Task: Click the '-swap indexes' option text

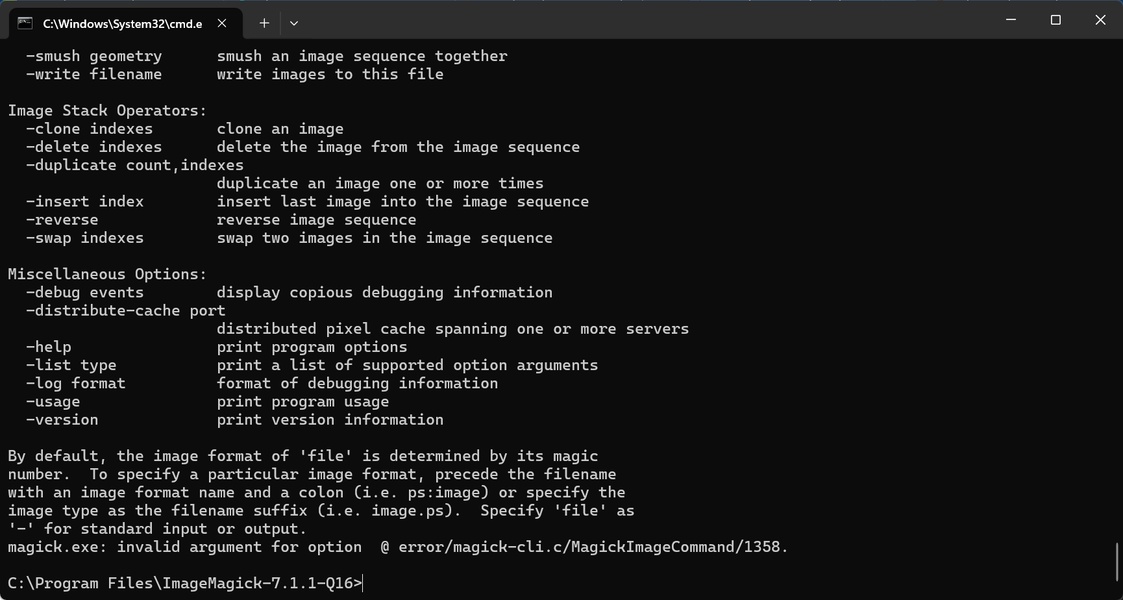Action: (x=85, y=238)
